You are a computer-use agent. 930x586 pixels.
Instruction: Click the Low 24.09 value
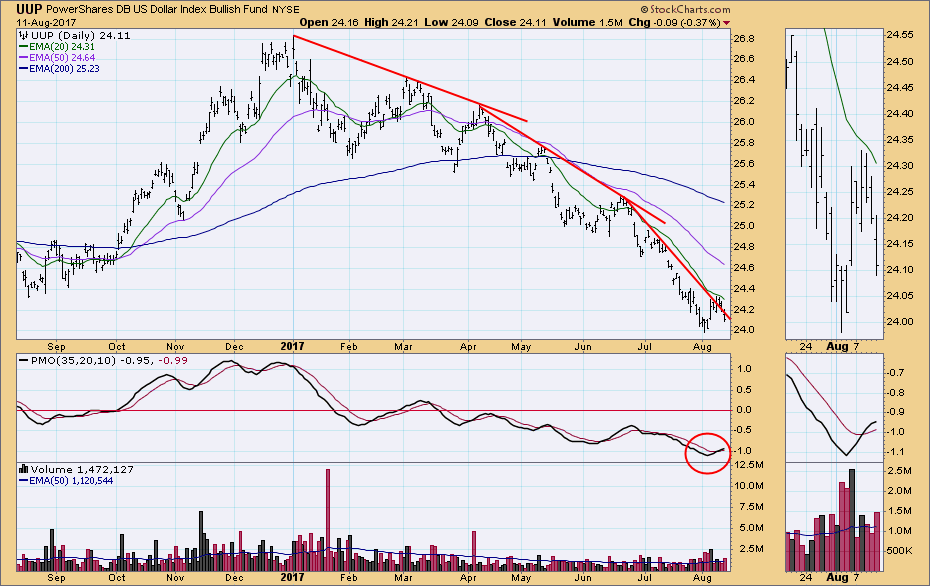[451, 23]
